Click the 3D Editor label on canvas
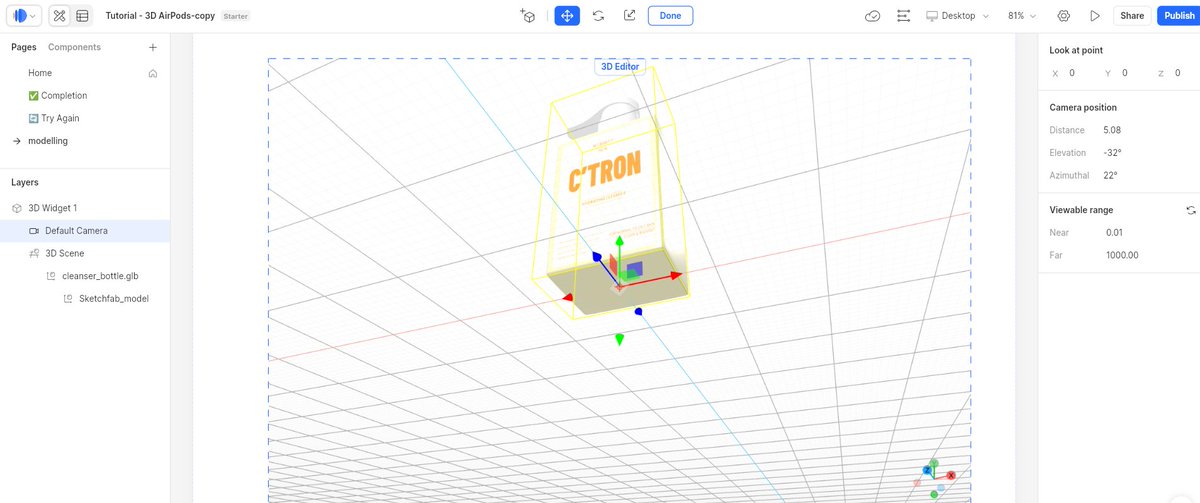The image size is (1200, 503). click(619, 66)
